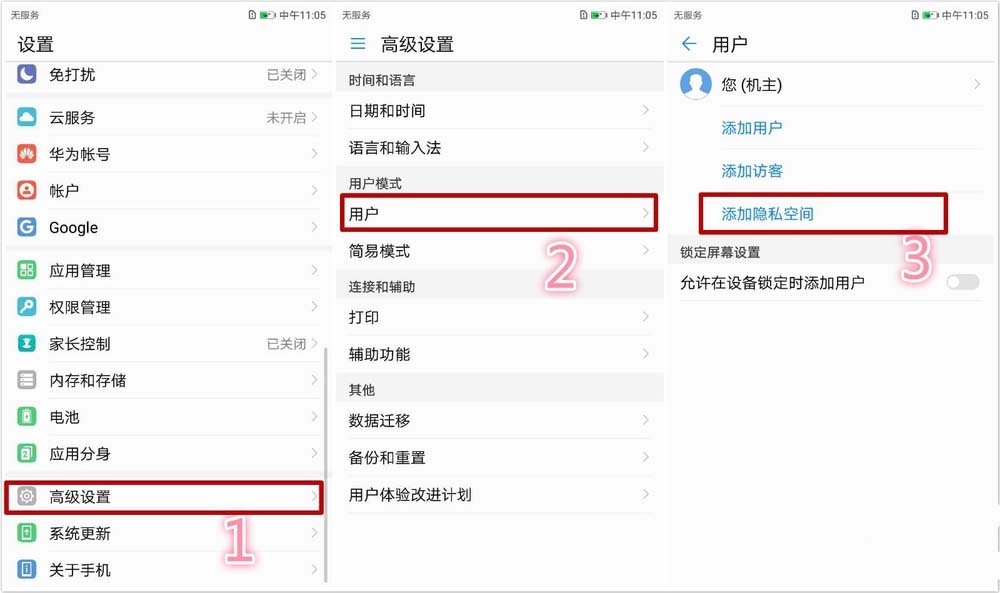Open the hamburger menu beside 高级设置

(x=358, y=43)
